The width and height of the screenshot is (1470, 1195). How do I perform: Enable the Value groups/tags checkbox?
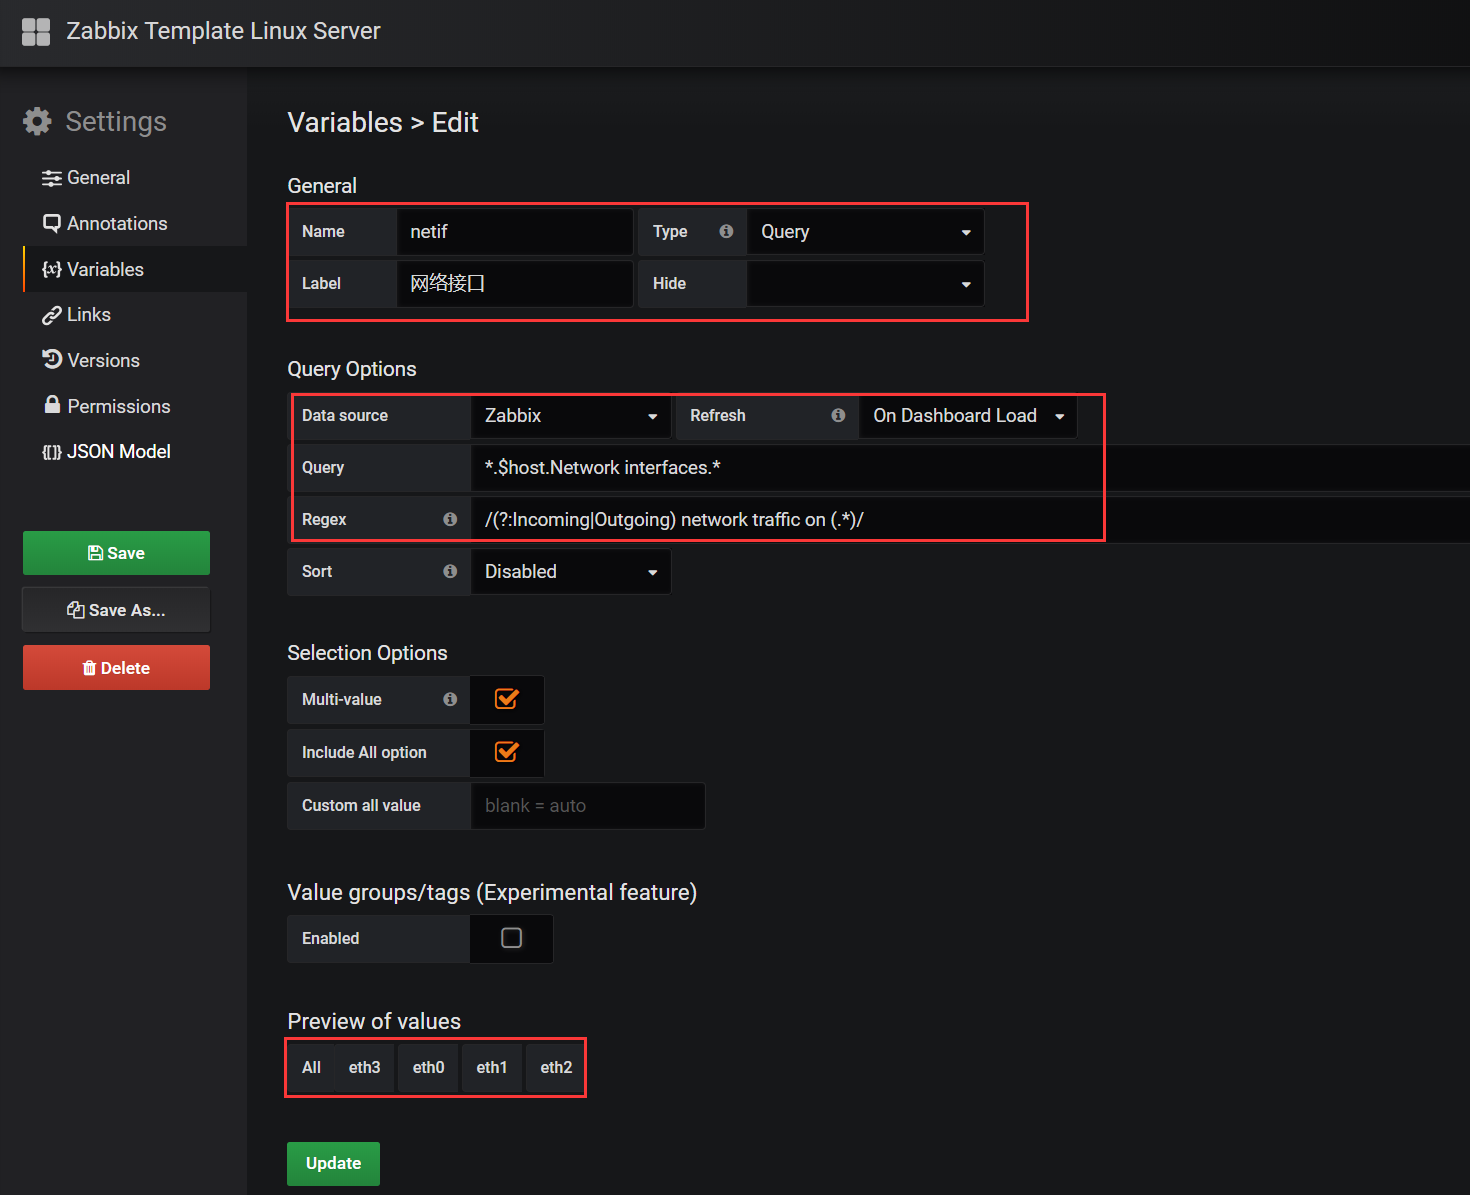click(x=511, y=938)
